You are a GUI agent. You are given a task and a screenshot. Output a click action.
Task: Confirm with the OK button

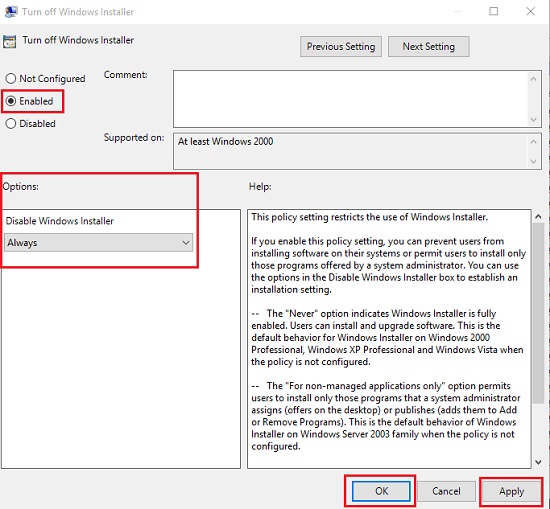click(381, 491)
